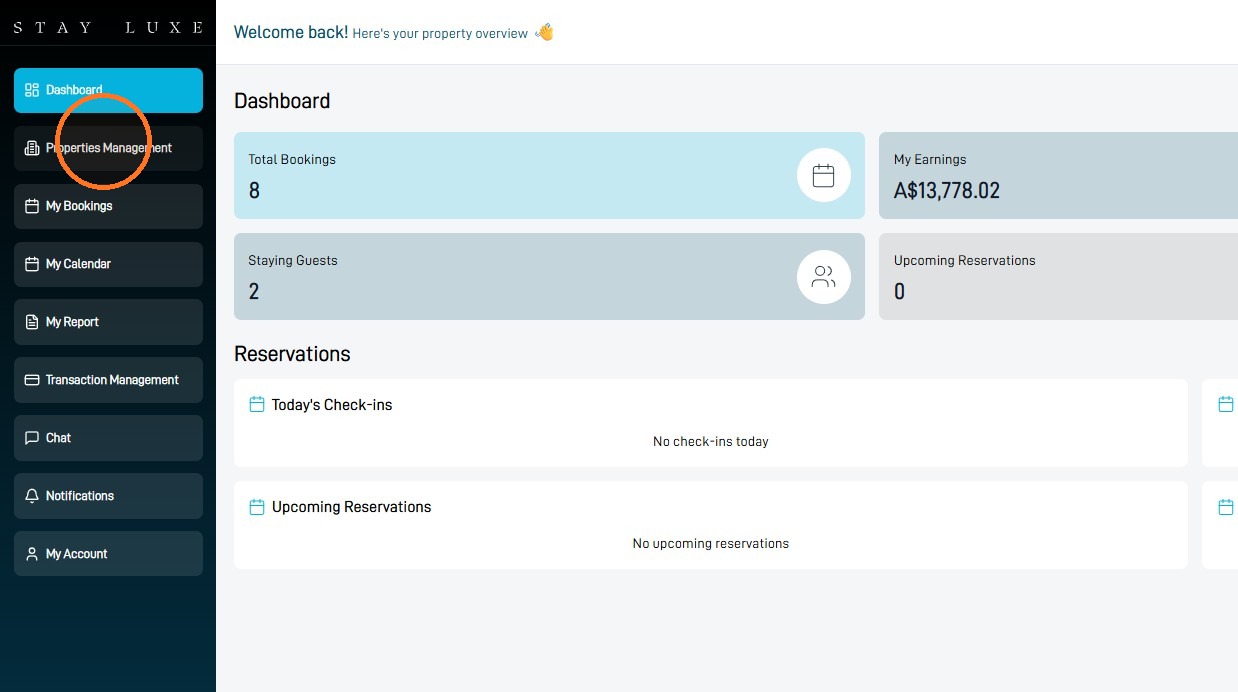Click the Upcoming Reservations panel title

point(352,507)
